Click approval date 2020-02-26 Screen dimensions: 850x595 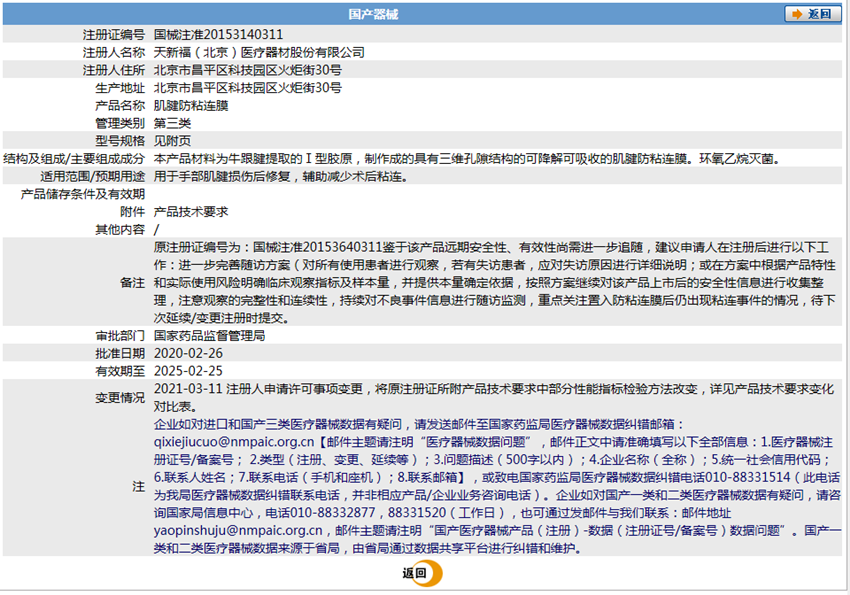click(x=188, y=353)
